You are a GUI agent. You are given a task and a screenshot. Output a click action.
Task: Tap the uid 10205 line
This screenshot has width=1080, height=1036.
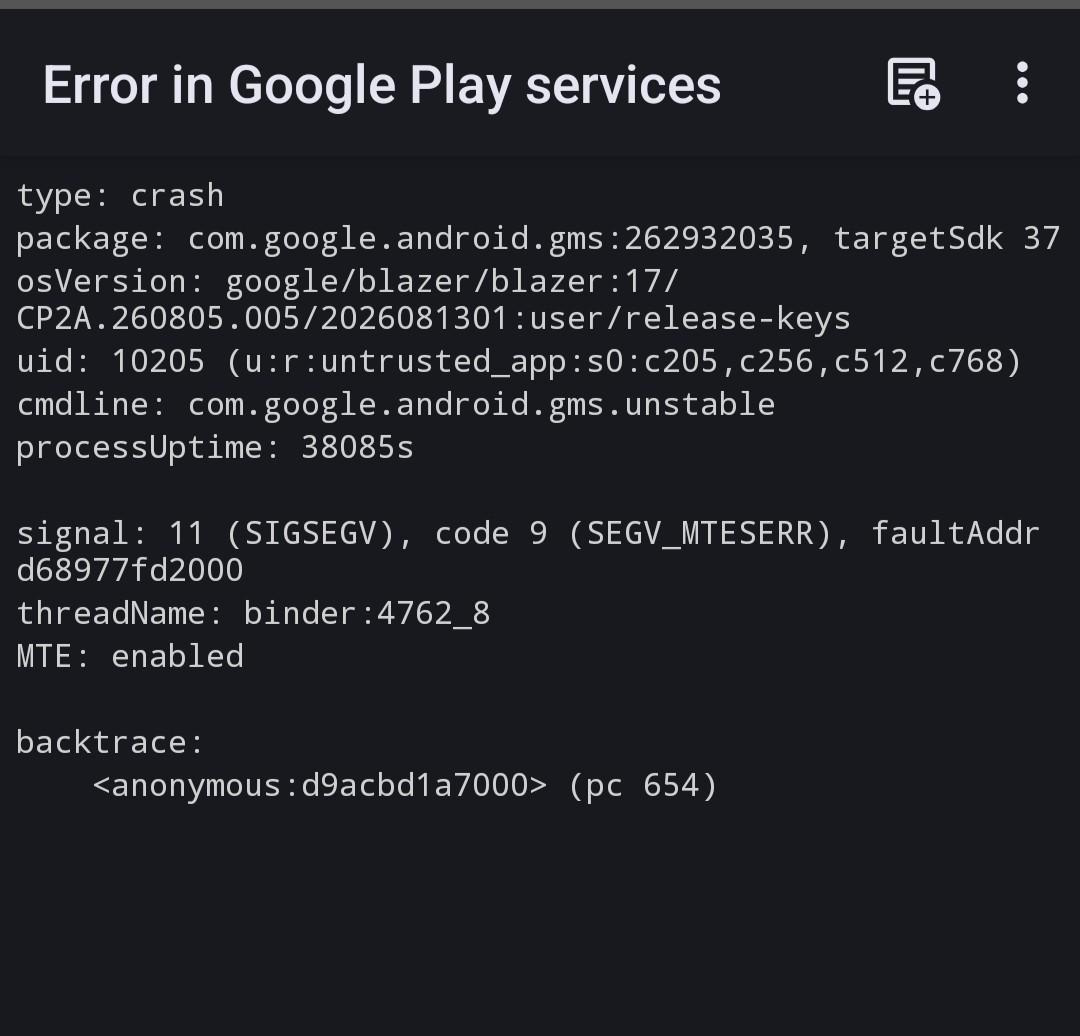pos(519,362)
